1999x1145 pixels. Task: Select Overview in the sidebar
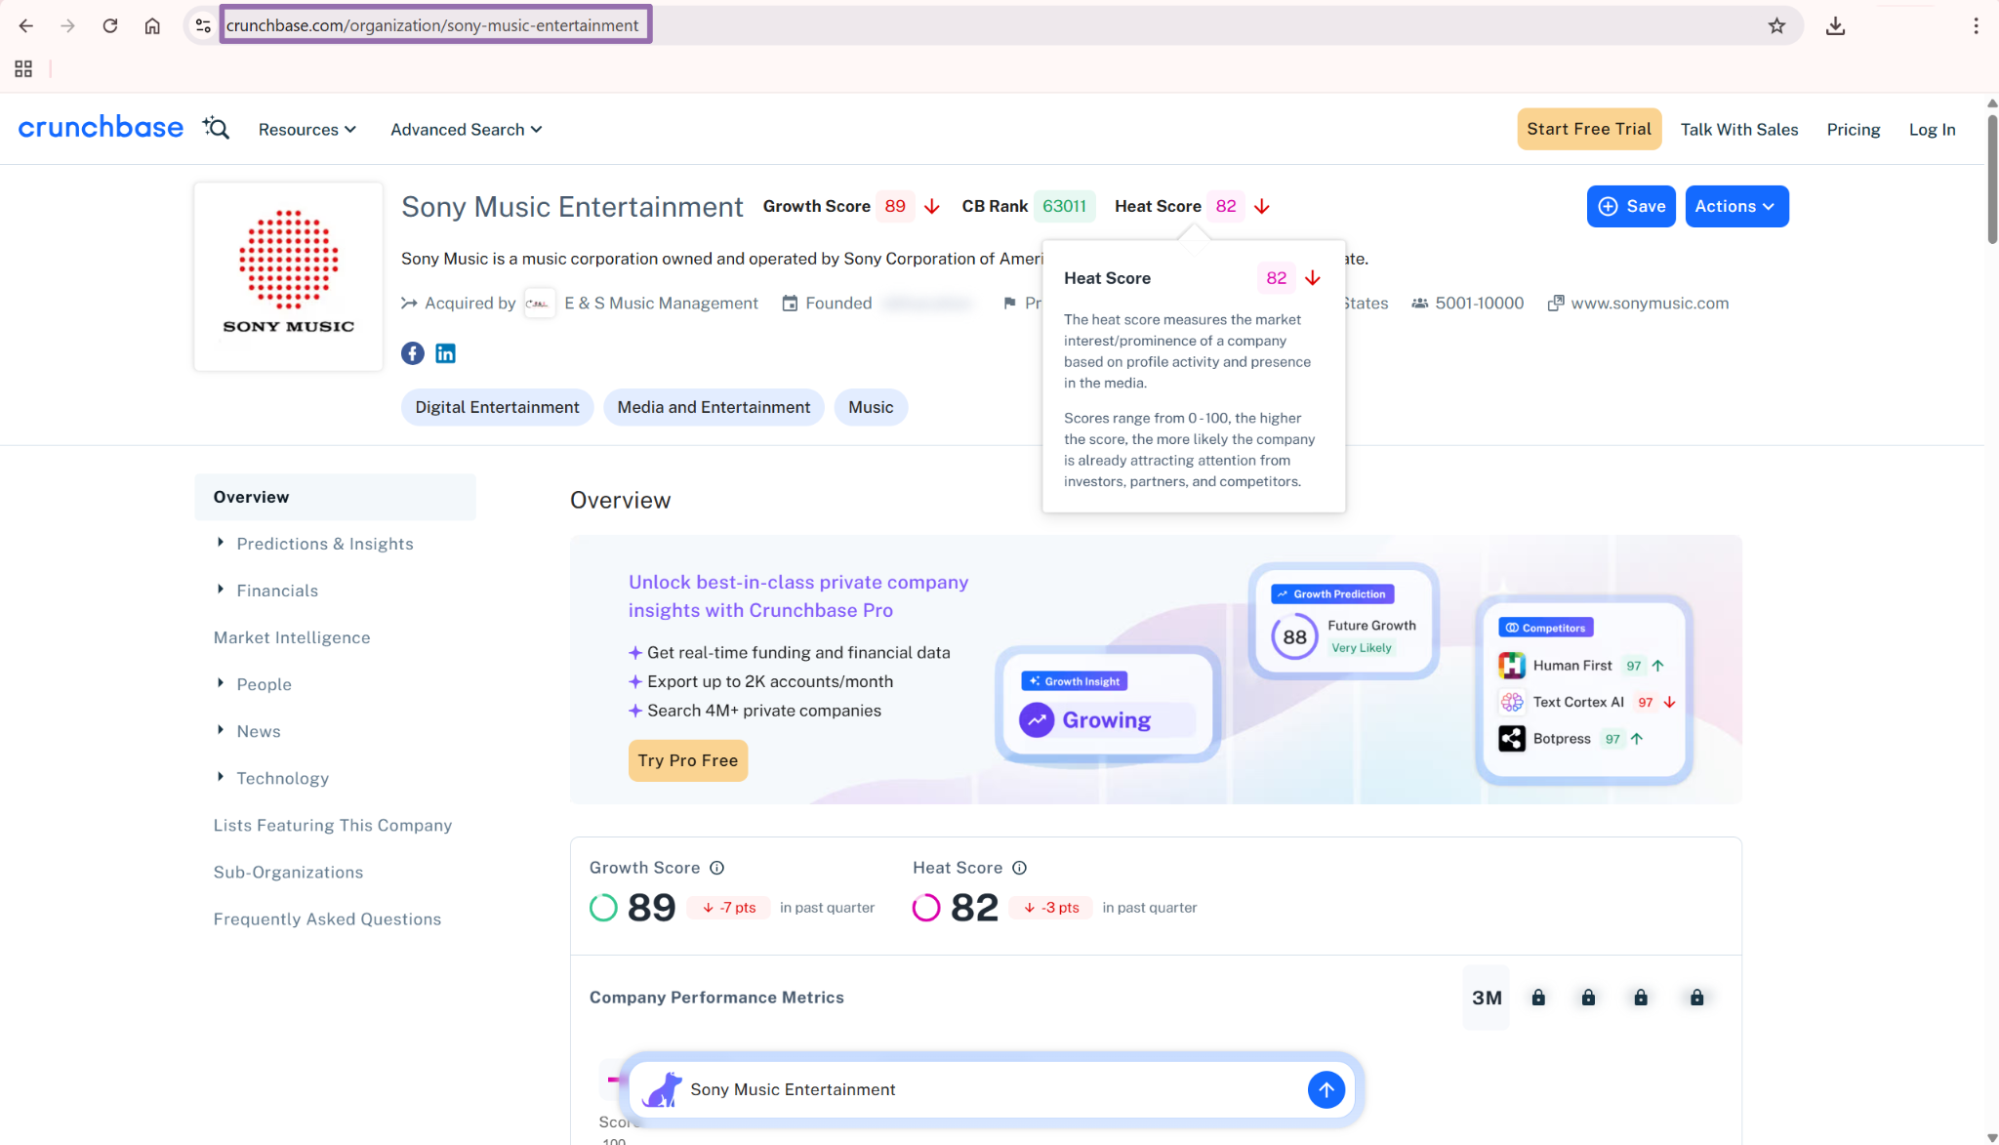335,497
